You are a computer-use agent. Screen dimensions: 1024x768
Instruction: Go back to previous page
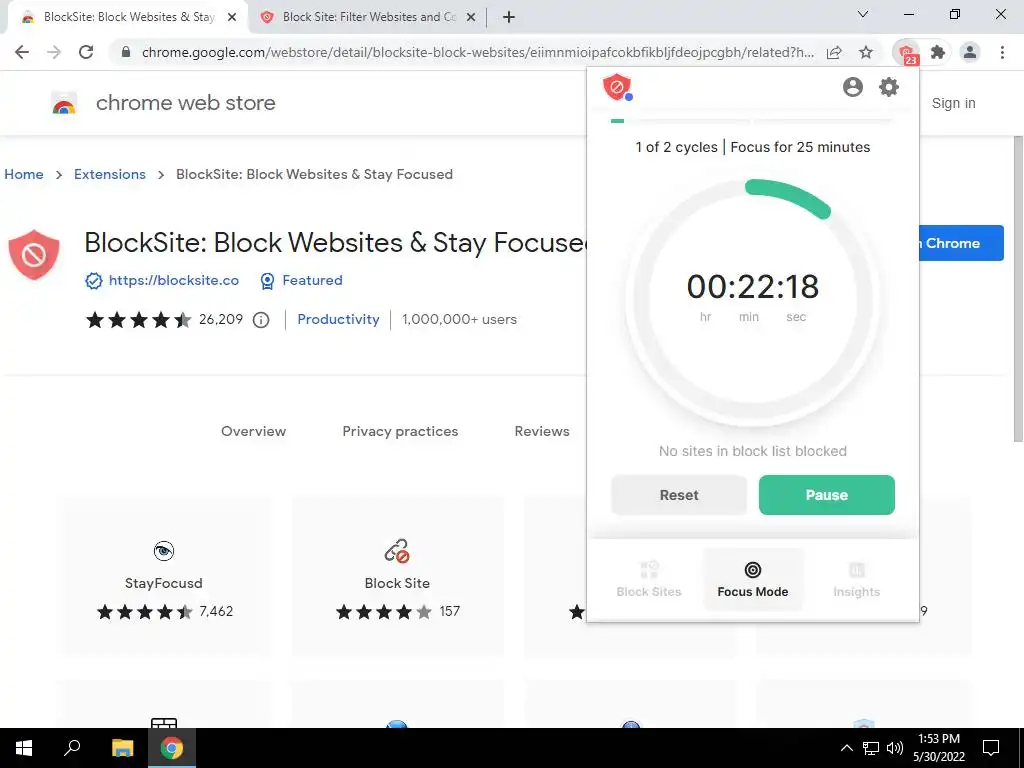[22, 52]
